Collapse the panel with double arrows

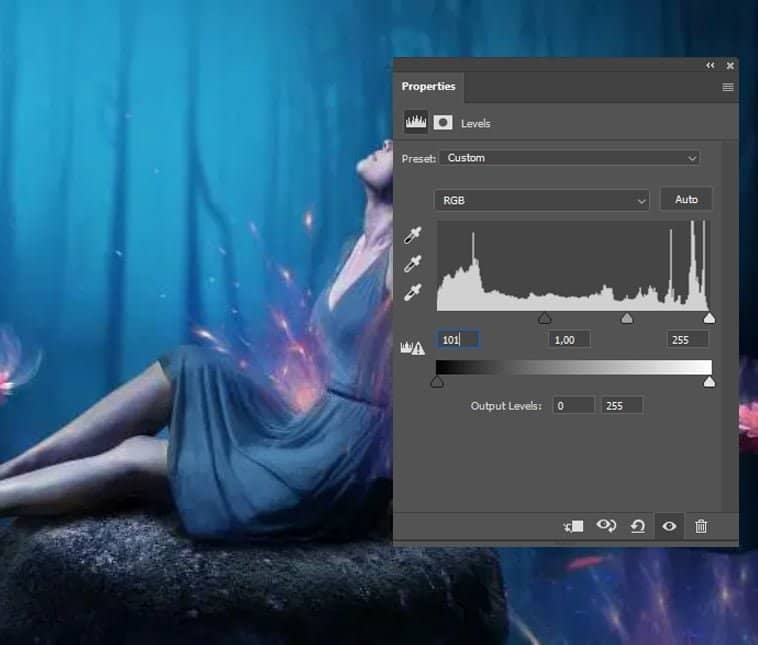point(711,66)
